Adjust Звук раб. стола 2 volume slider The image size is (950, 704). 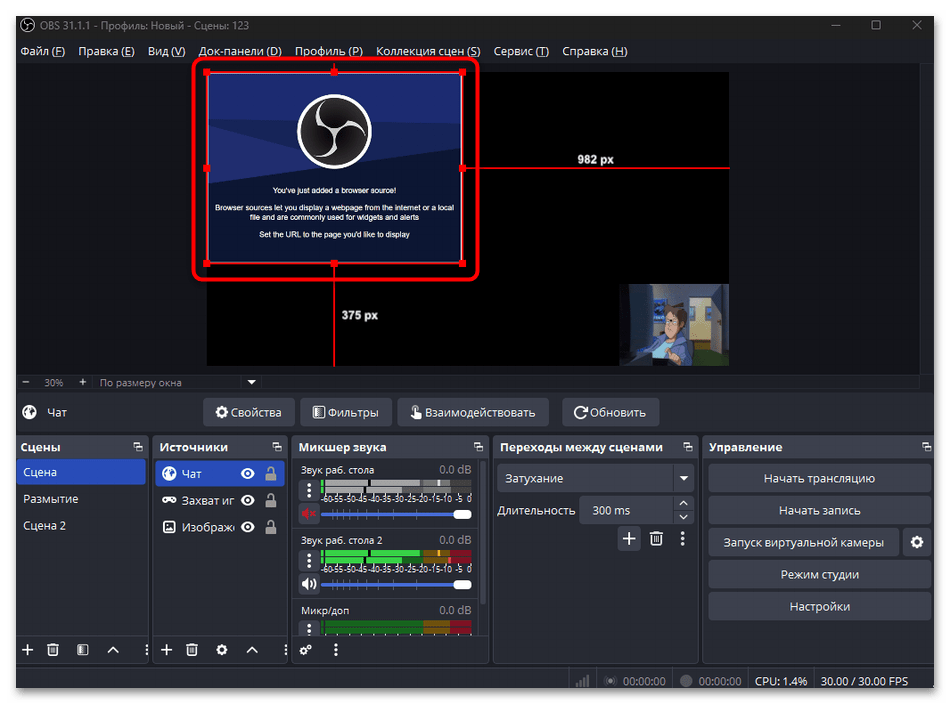[396, 585]
